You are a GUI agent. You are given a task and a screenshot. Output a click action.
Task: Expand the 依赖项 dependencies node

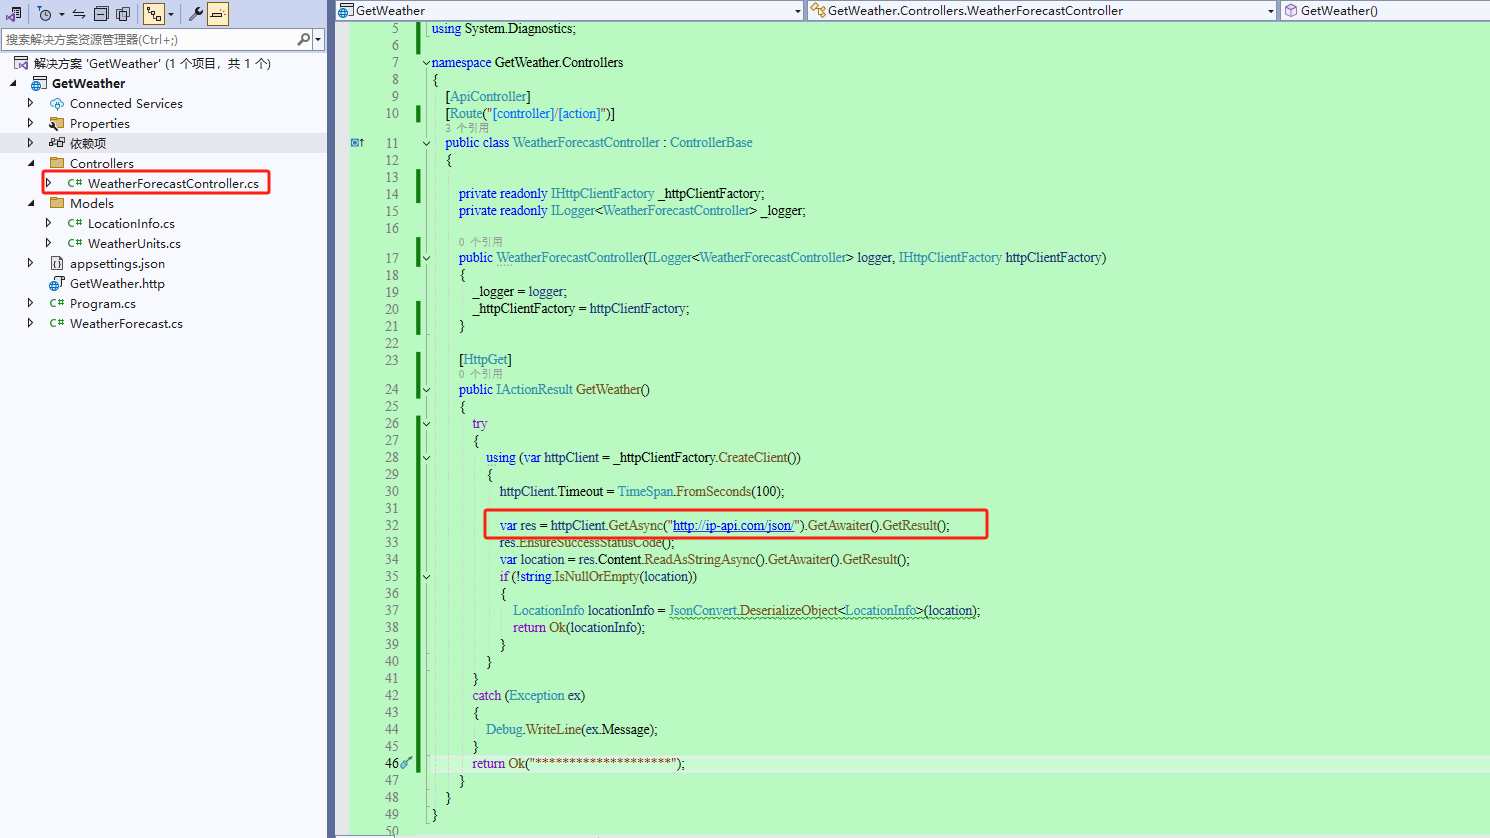coord(31,143)
